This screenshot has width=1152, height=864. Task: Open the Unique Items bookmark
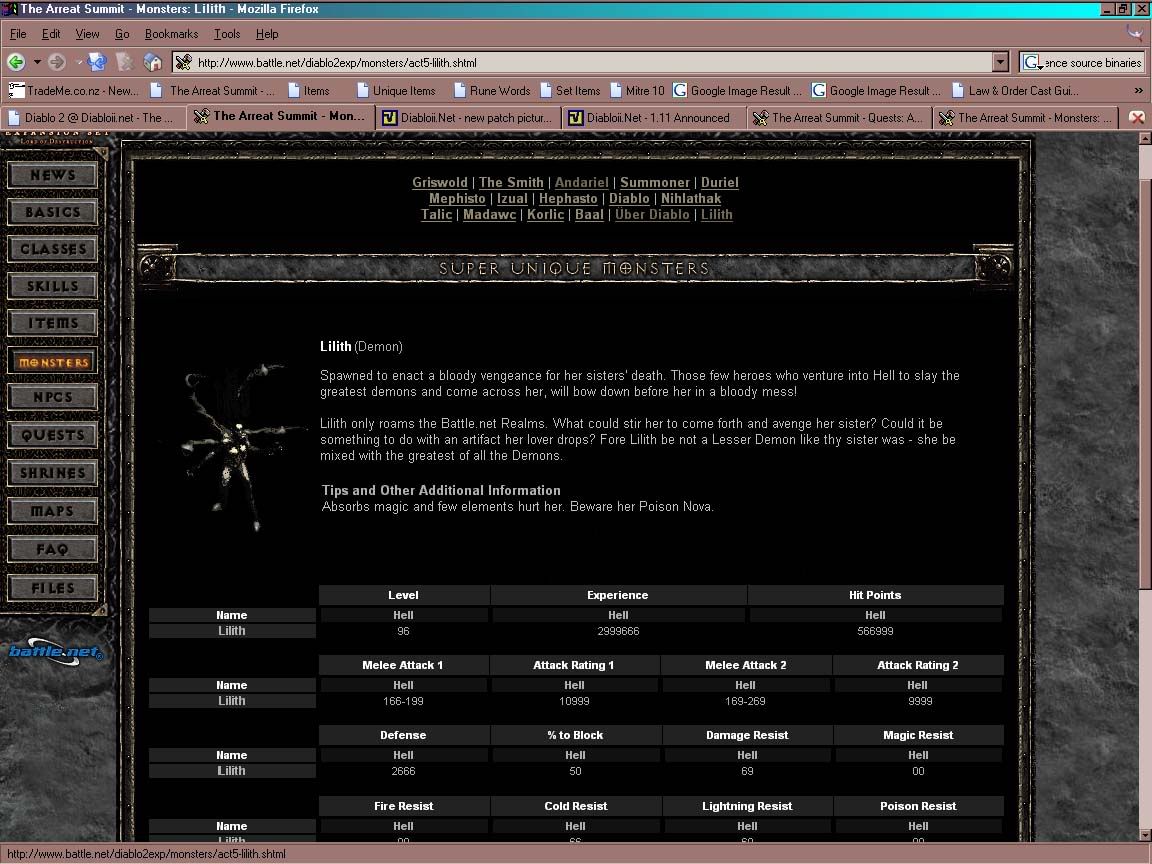coord(396,90)
